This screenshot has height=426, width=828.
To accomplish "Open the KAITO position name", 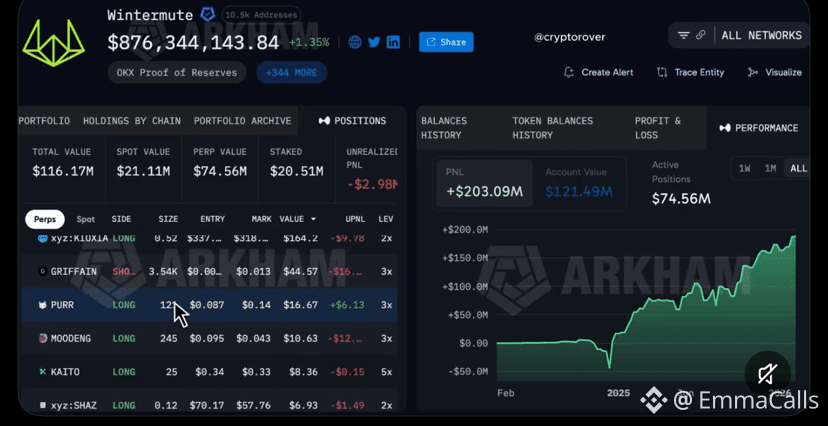I will [x=65, y=372].
